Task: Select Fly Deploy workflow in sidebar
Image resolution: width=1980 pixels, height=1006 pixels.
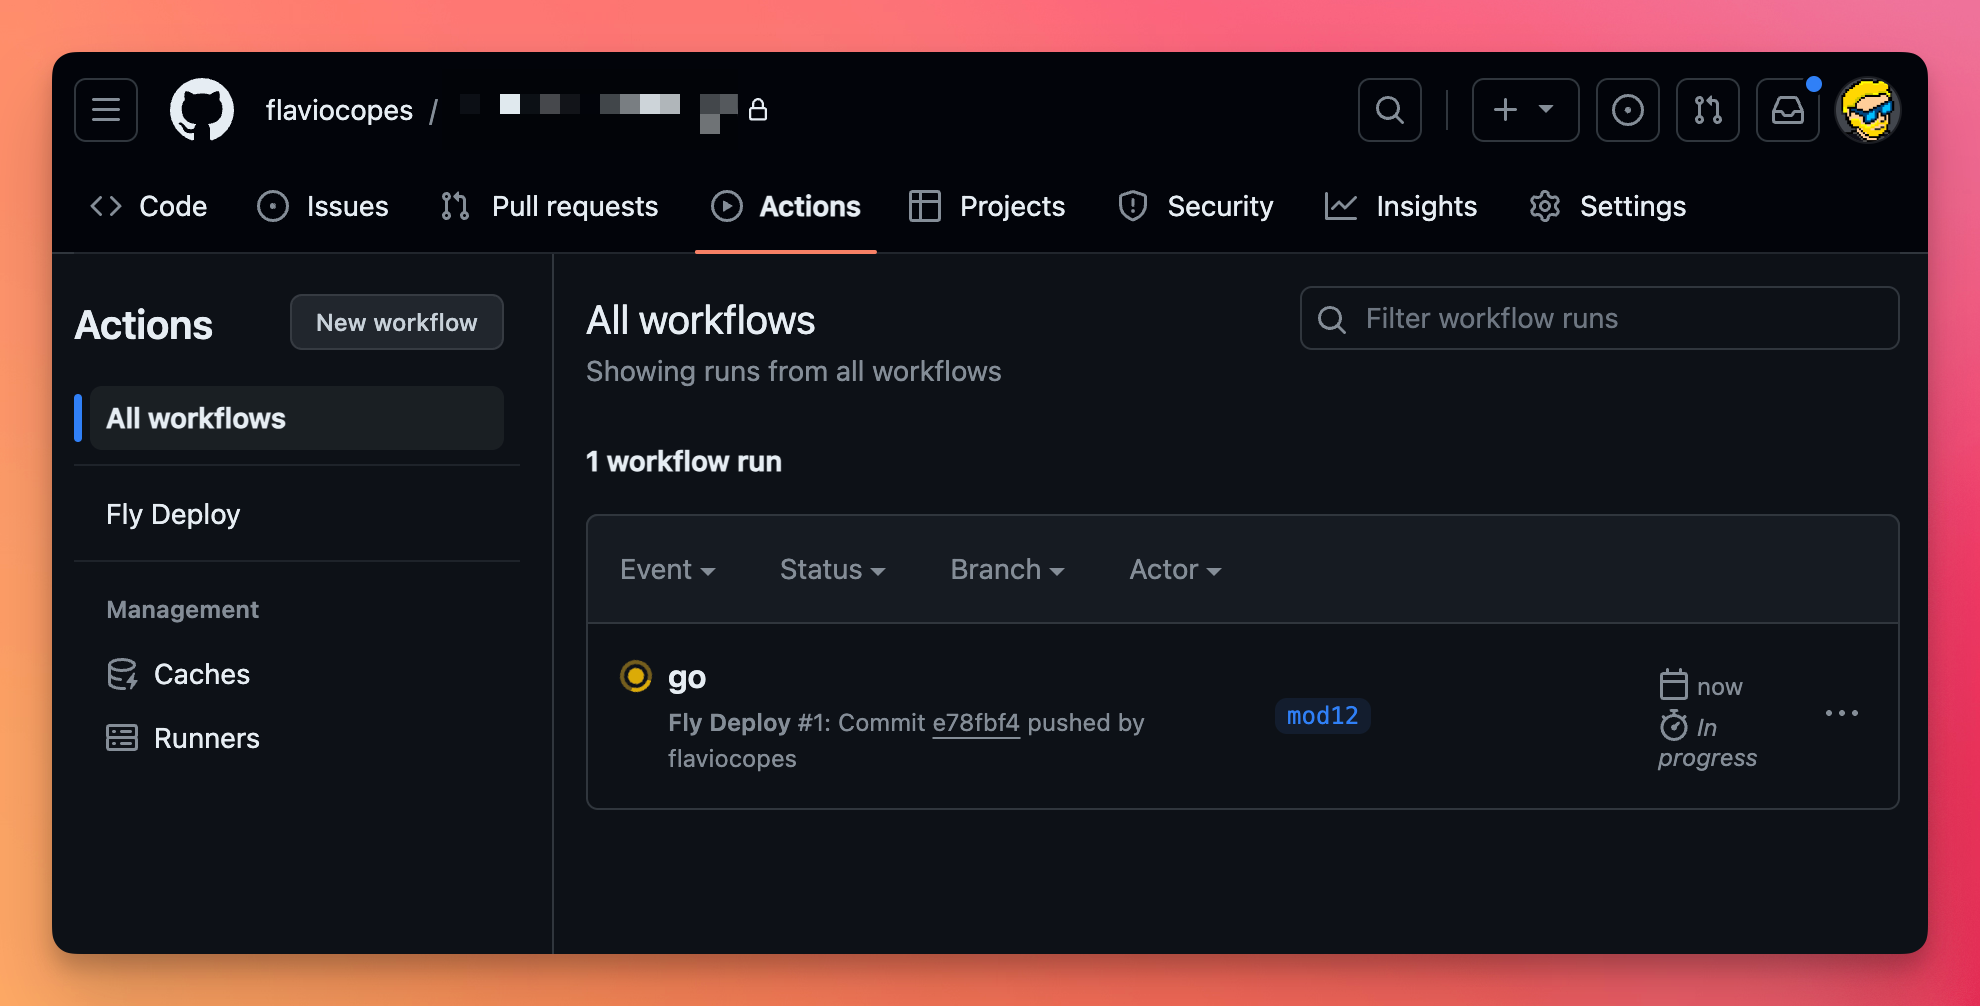Action: pos(173,514)
